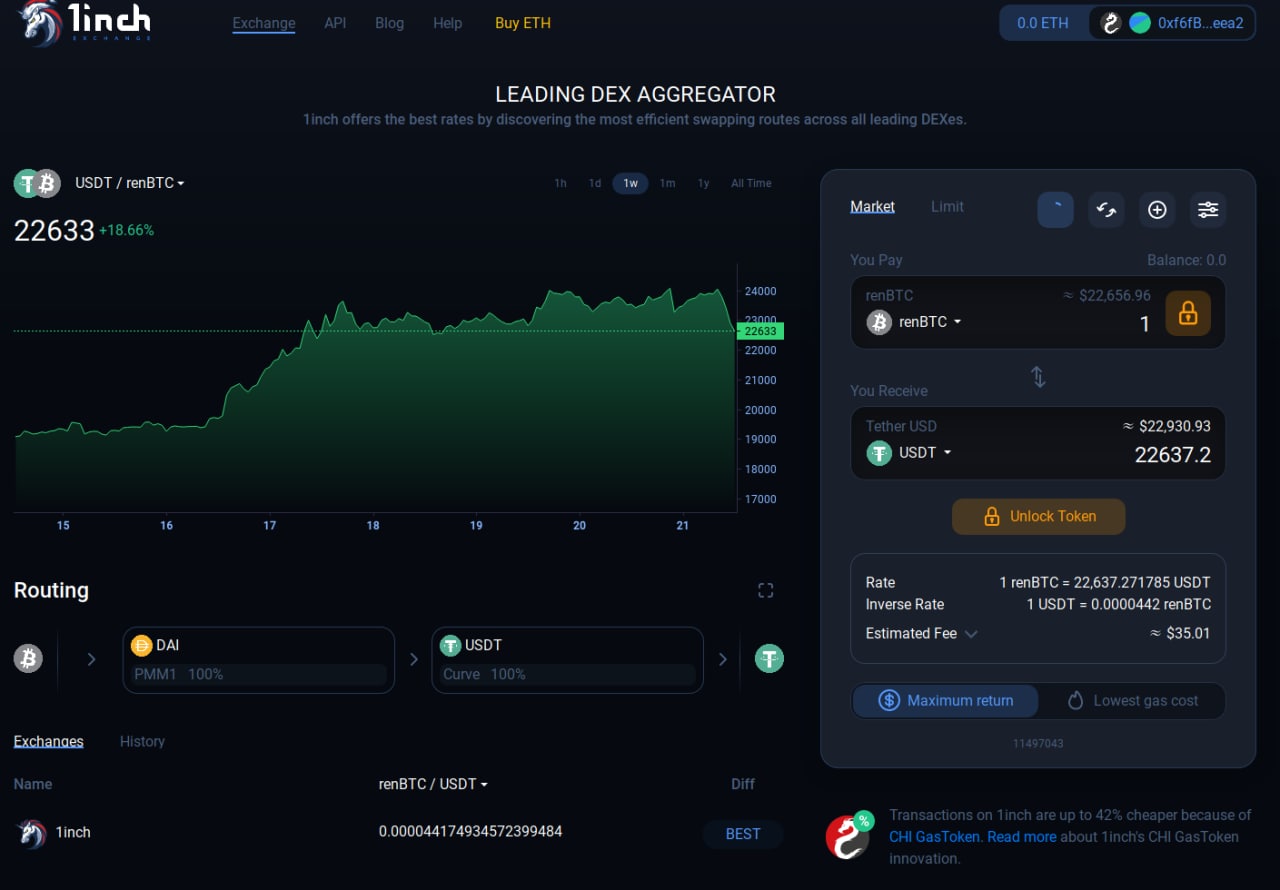Click the Unlock Token button

[x=1038, y=517]
